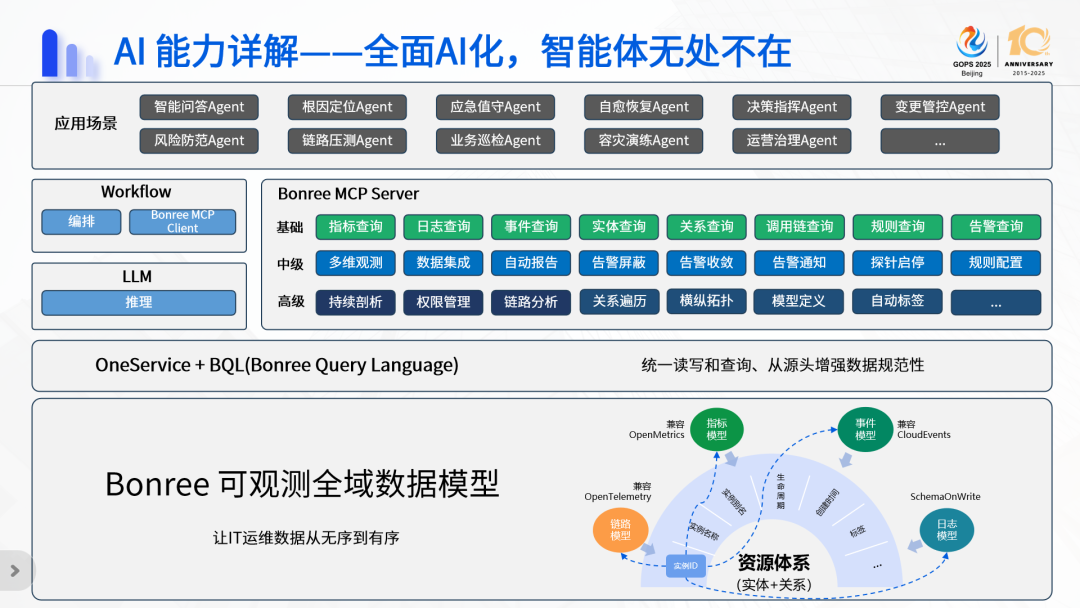Click the blue 告警收敛 box
Screen dimensions: 1080x608
[x=706, y=262]
